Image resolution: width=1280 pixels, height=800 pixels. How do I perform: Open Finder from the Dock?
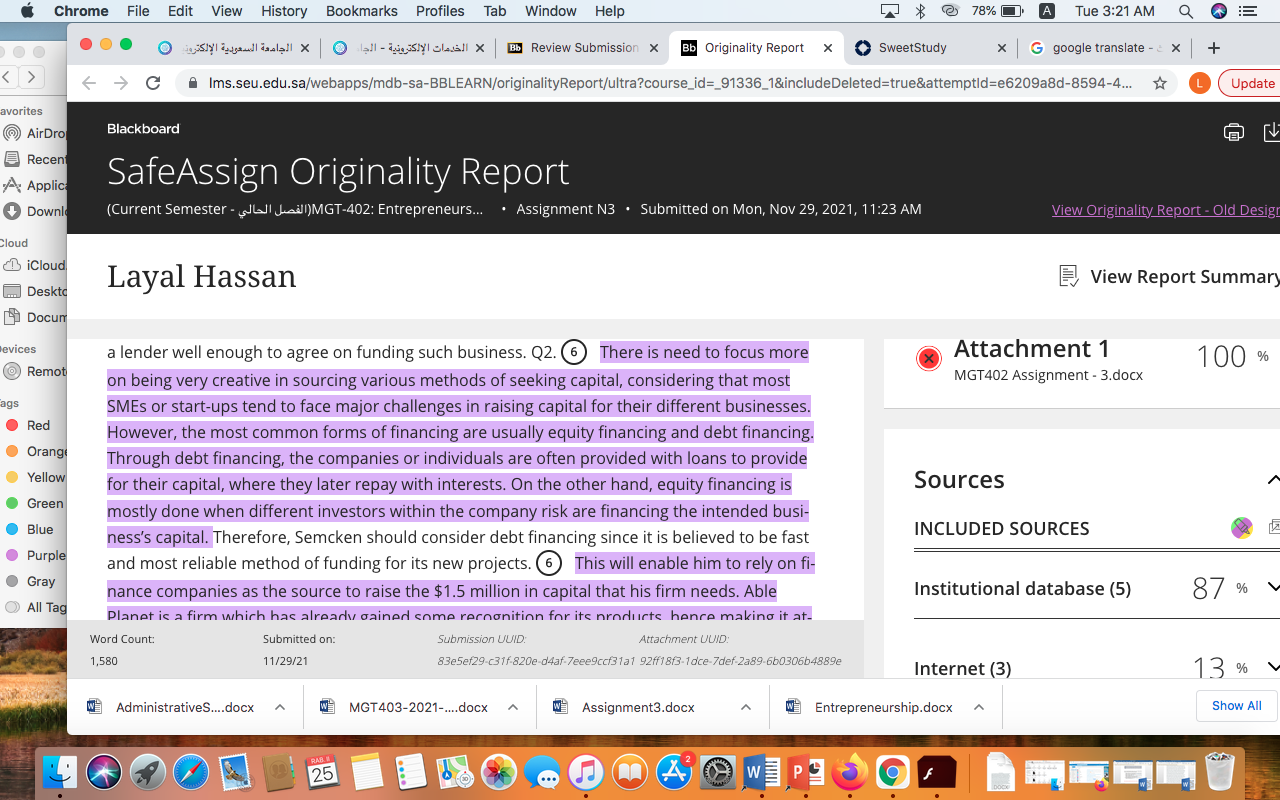pos(61,772)
